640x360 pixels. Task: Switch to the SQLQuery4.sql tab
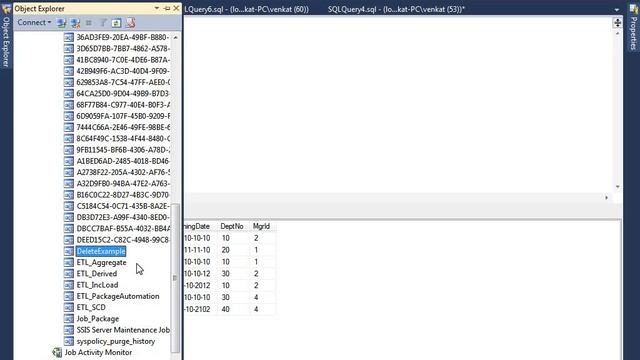pyautogui.click(x=396, y=9)
